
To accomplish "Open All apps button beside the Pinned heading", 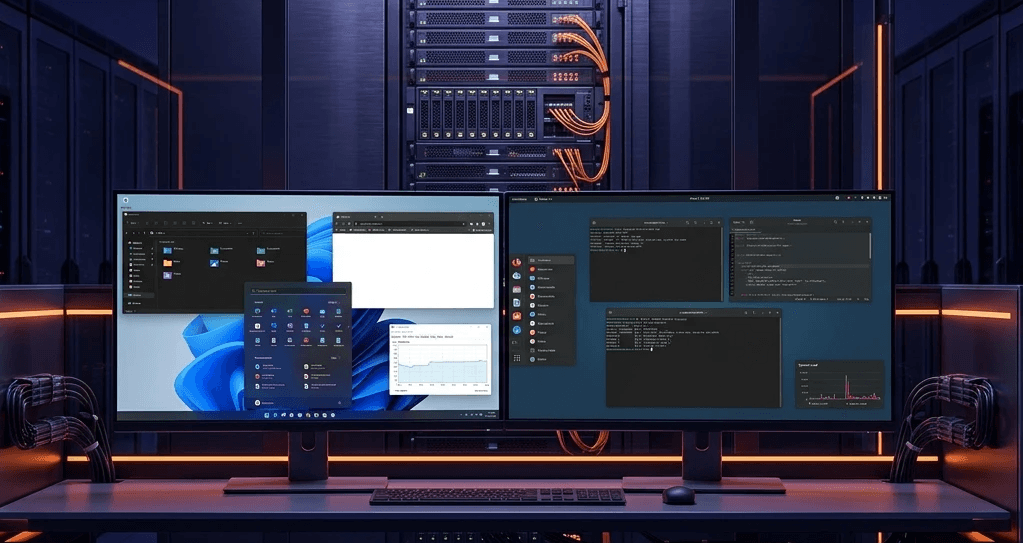I will [x=333, y=302].
